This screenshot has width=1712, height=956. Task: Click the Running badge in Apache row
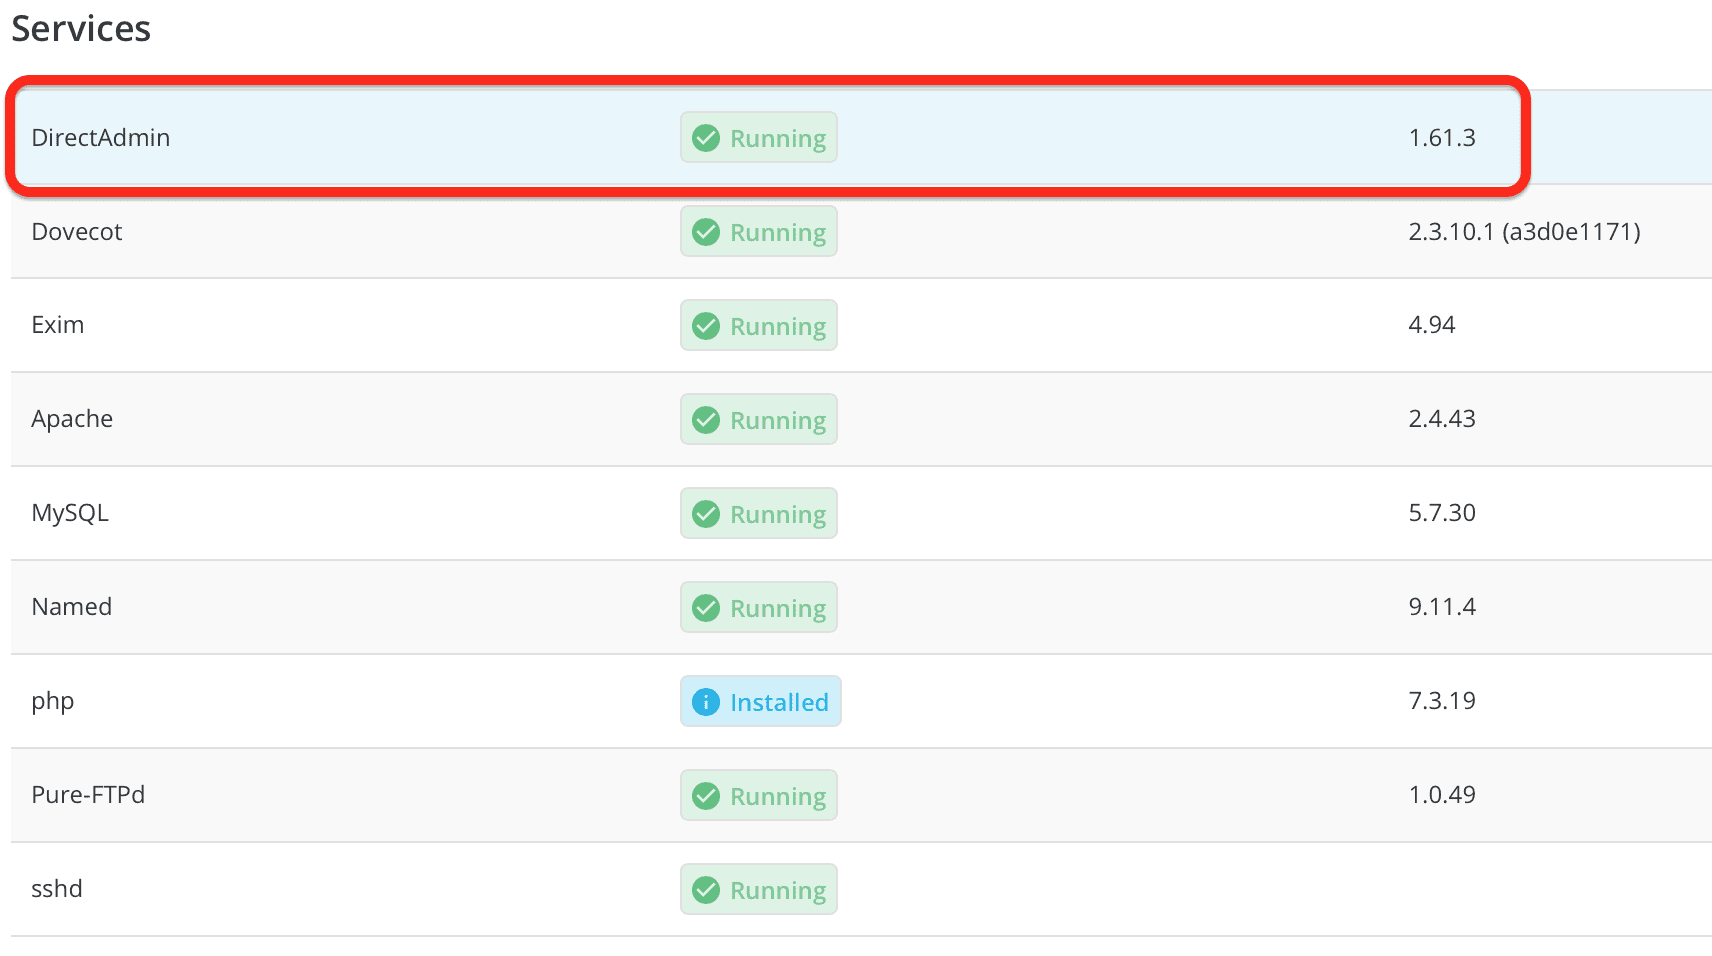point(759,420)
